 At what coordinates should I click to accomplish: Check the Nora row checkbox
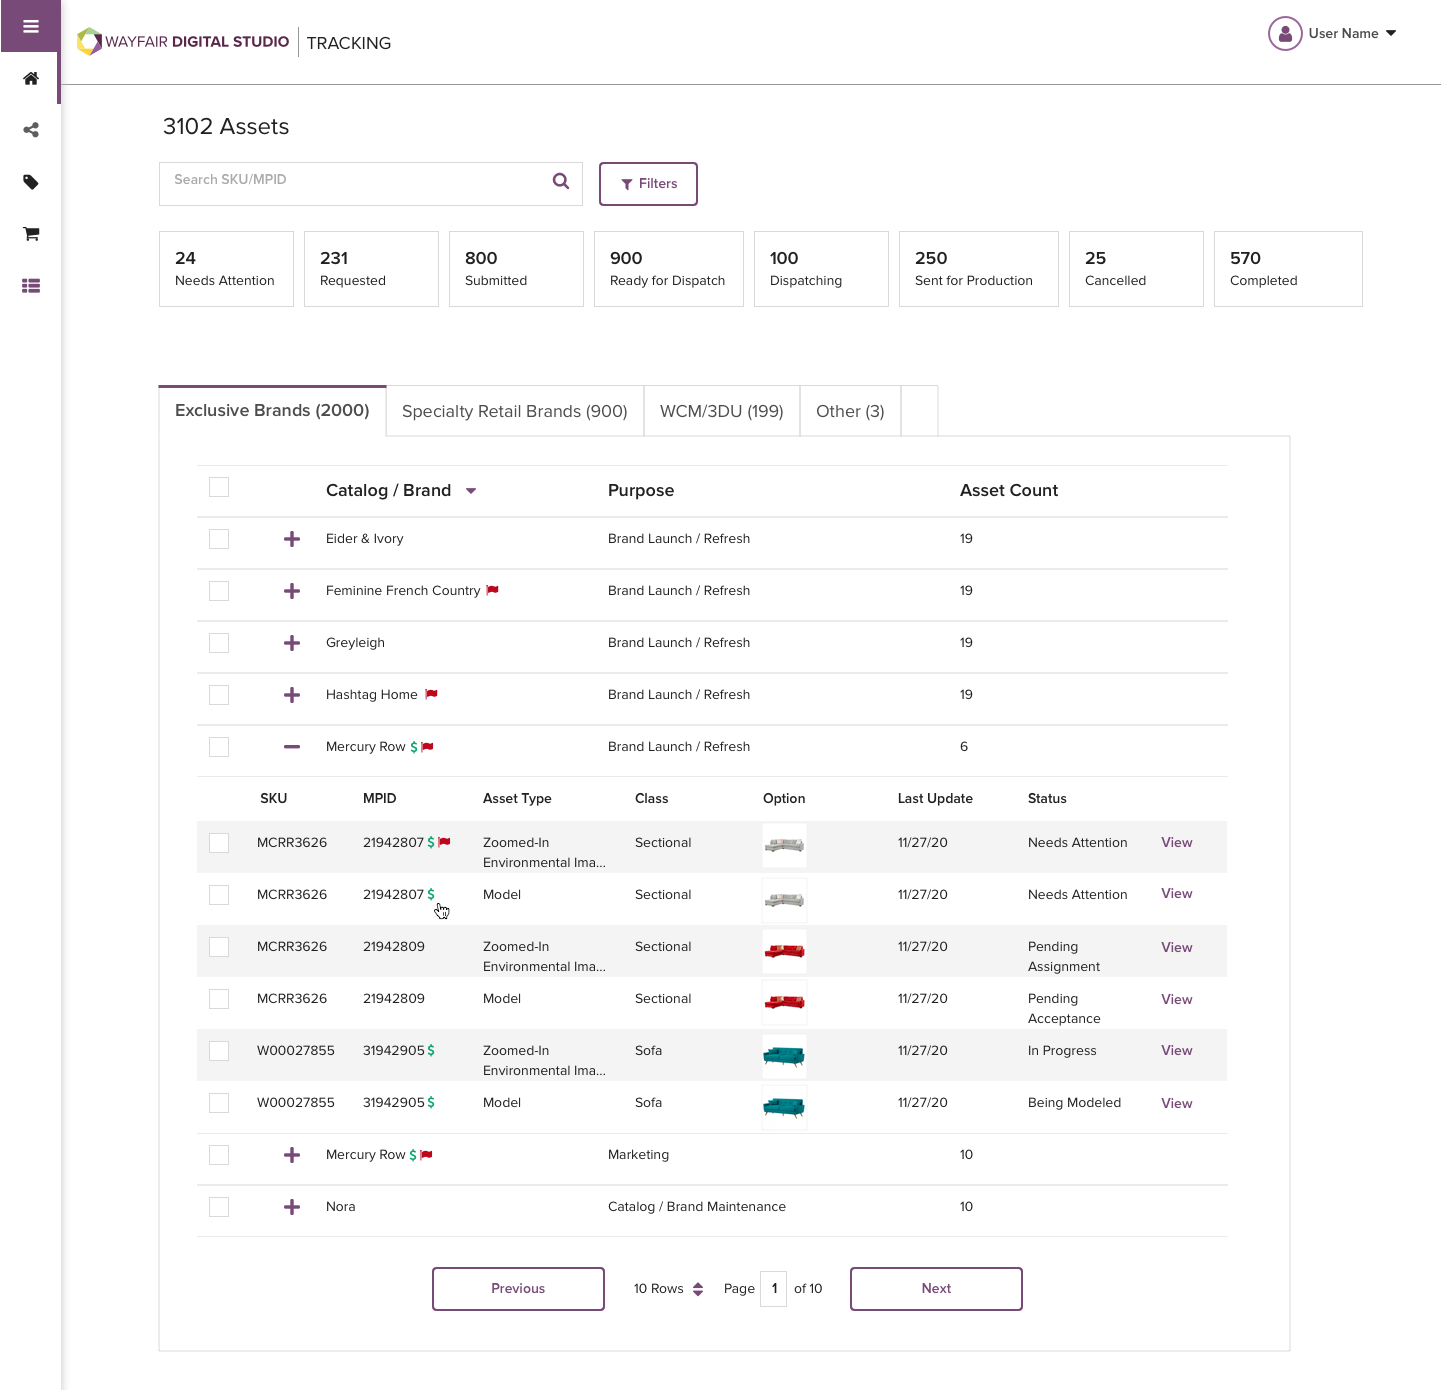click(219, 1207)
